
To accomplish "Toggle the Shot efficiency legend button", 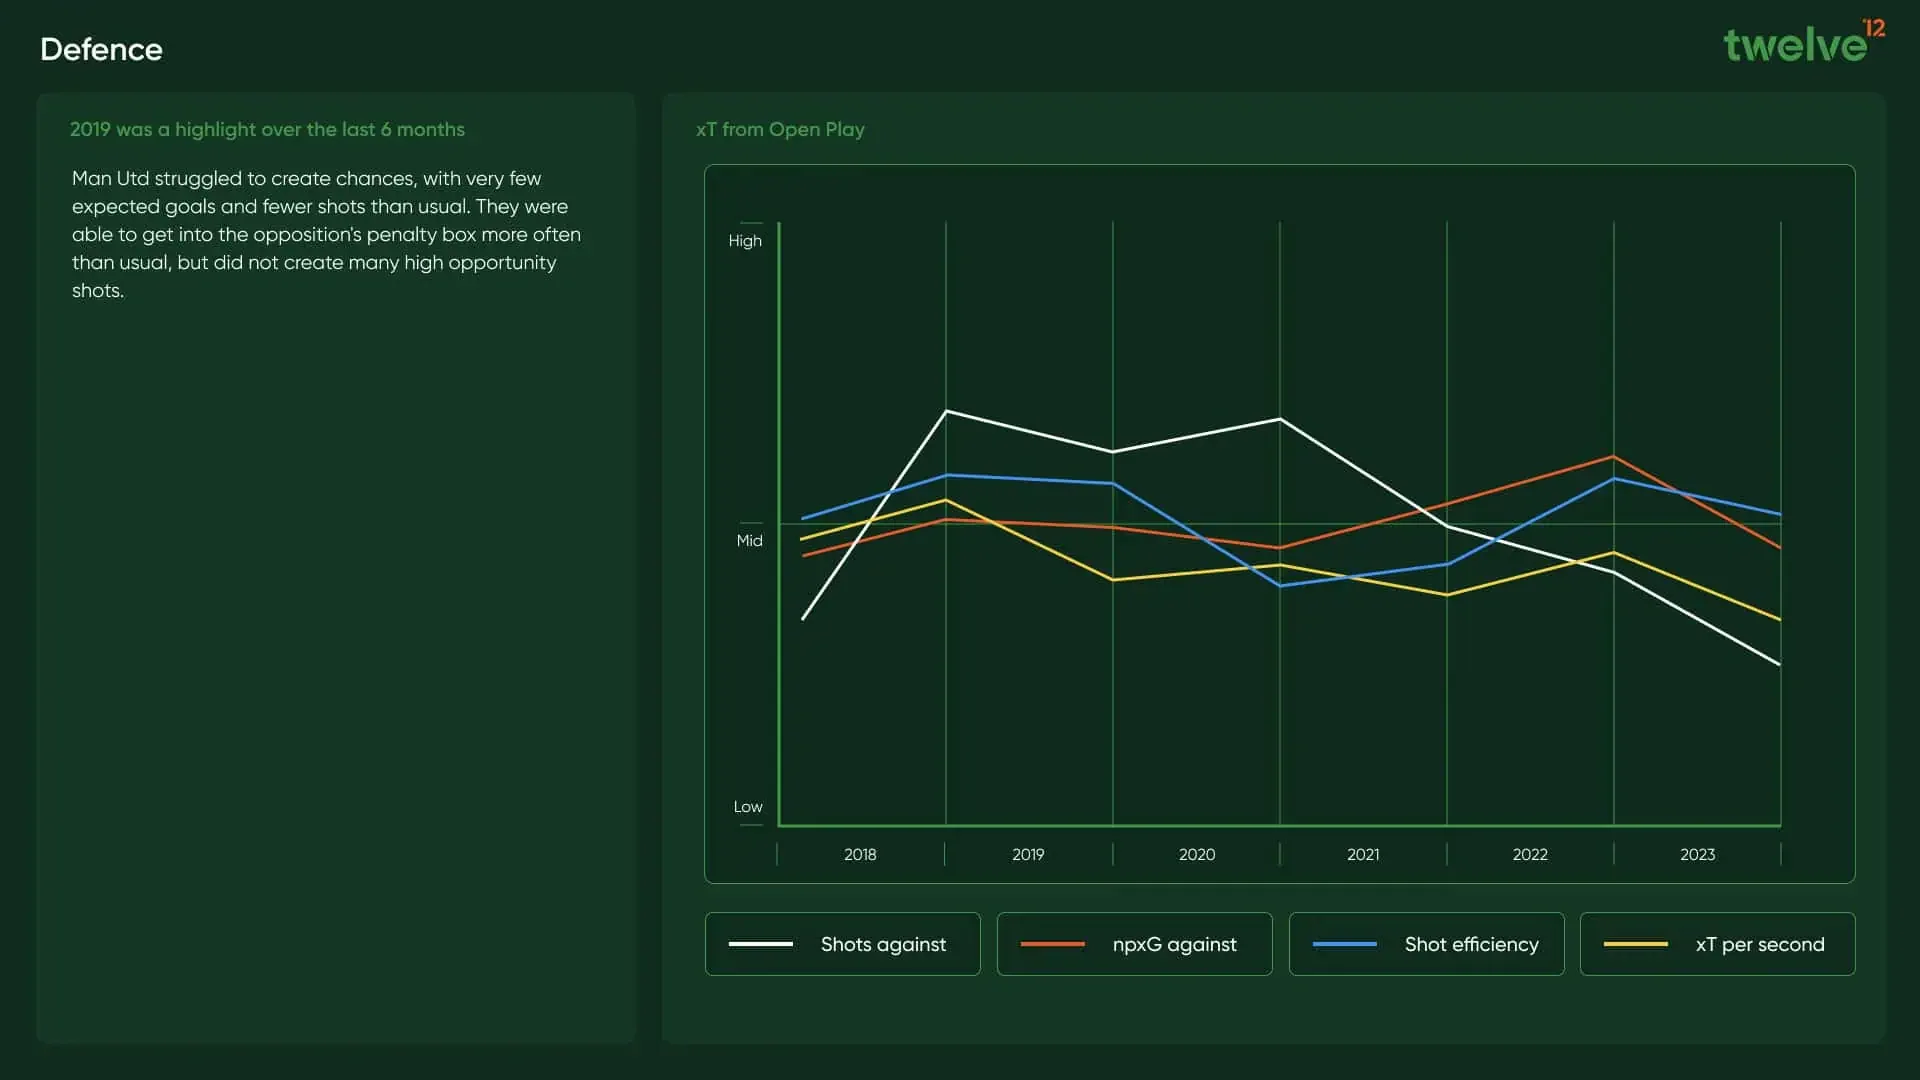I will pyautogui.click(x=1426, y=944).
